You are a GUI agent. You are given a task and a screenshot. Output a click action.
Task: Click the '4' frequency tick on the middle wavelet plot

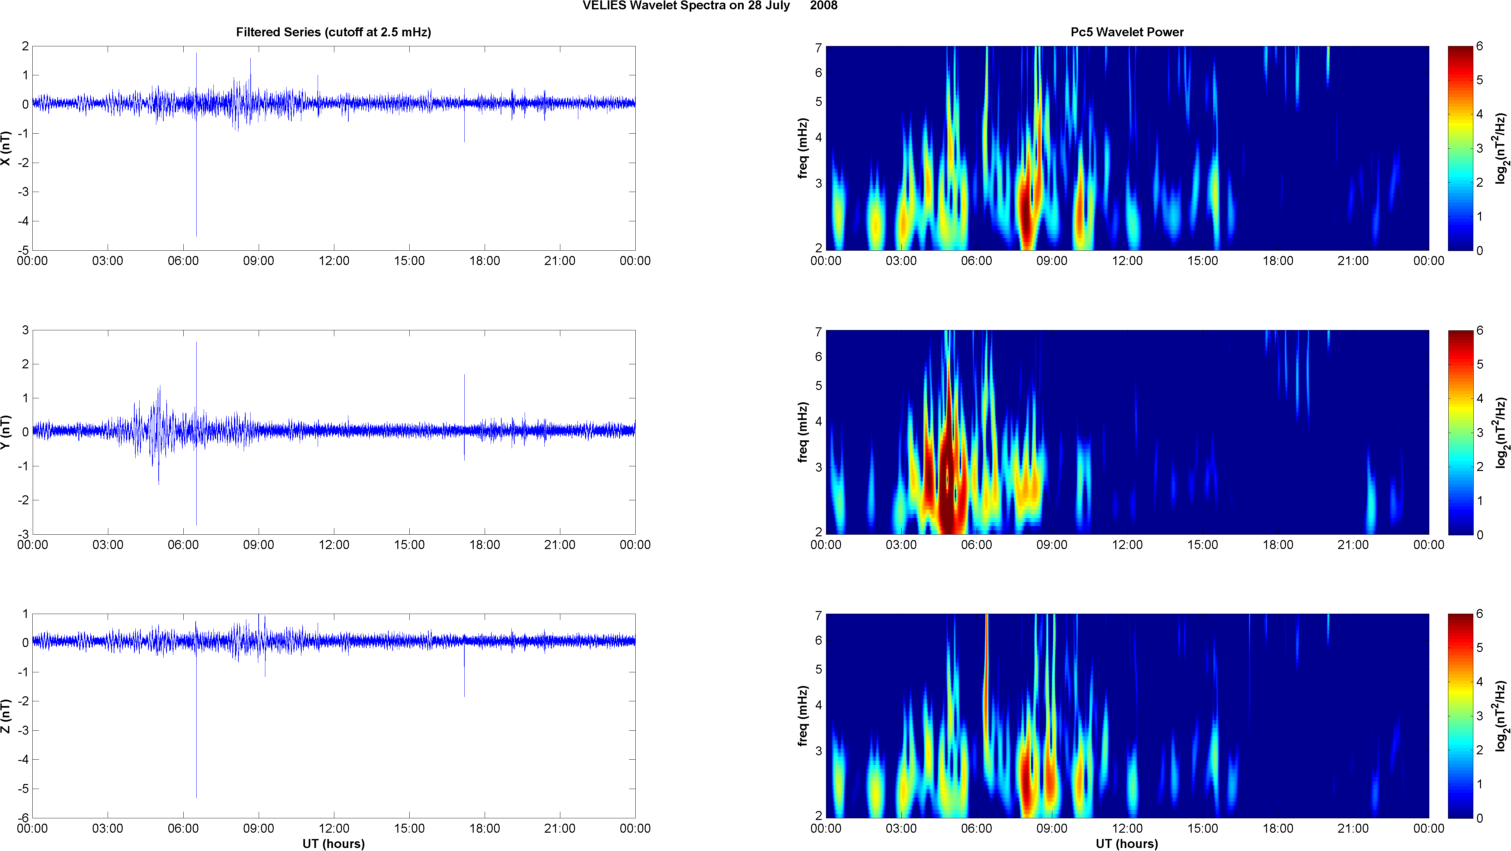818,422
